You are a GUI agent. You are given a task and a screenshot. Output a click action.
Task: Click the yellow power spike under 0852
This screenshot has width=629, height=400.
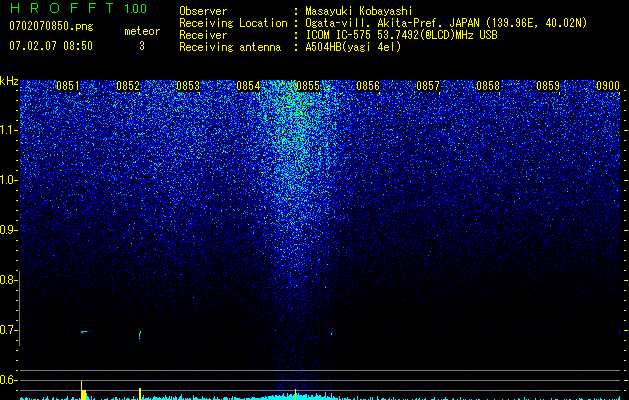140,393
